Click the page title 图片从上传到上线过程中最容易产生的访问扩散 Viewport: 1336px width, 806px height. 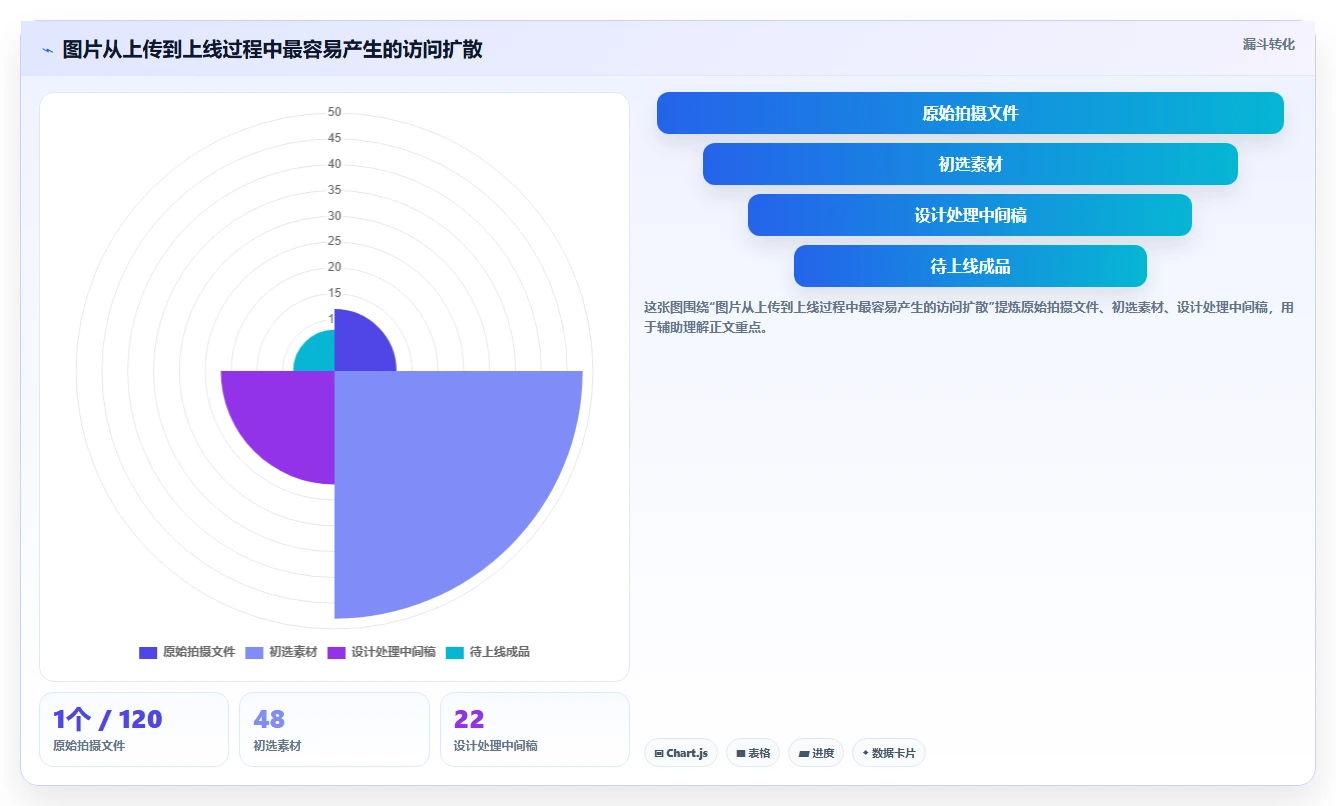click(x=272, y=50)
